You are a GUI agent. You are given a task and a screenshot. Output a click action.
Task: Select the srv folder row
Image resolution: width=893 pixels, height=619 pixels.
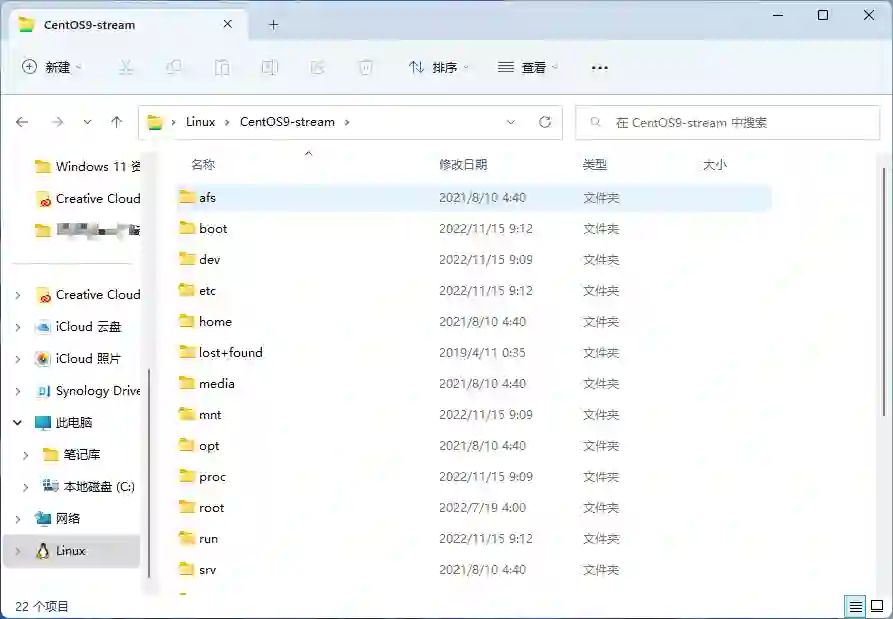point(474,569)
